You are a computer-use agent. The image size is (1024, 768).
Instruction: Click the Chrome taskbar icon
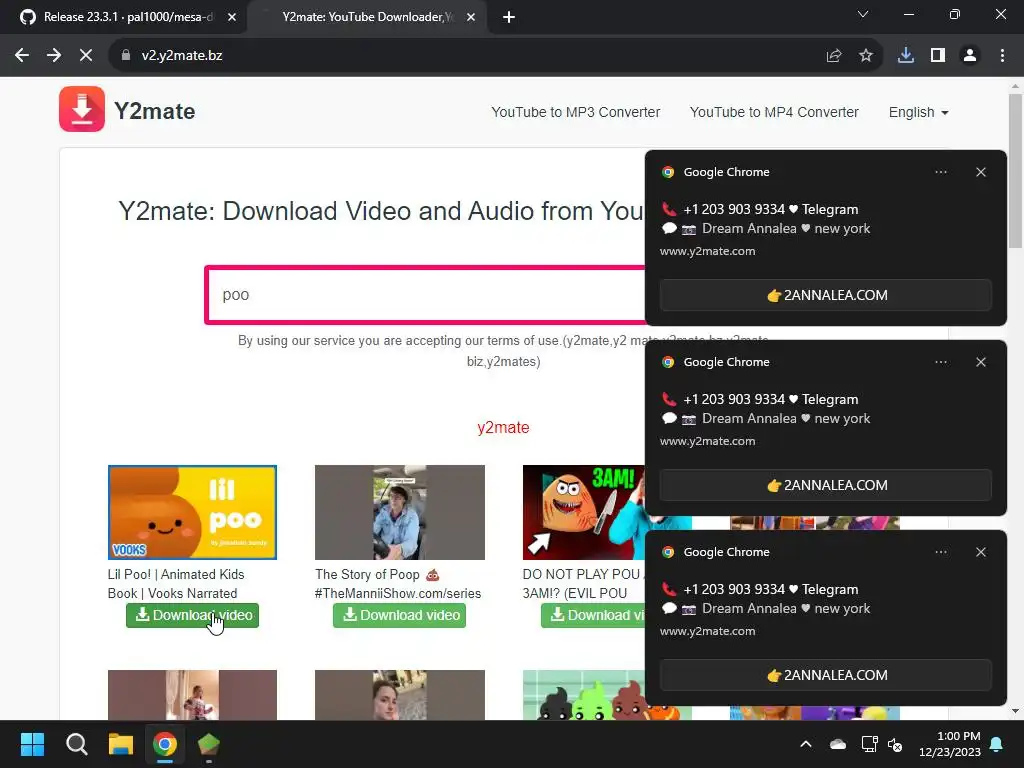pyautogui.click(x=165, y=744)
